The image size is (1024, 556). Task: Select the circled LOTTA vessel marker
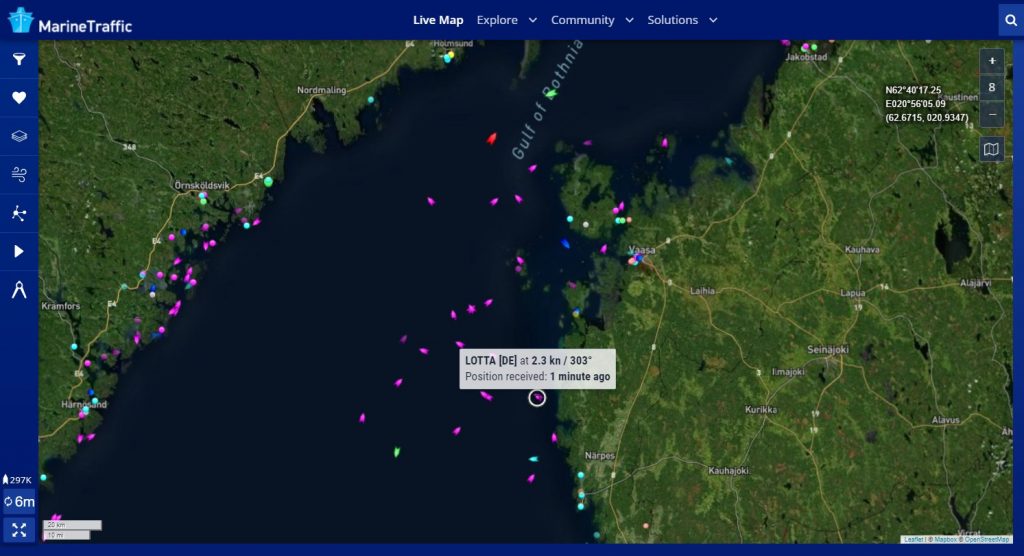tap(537, 398)
